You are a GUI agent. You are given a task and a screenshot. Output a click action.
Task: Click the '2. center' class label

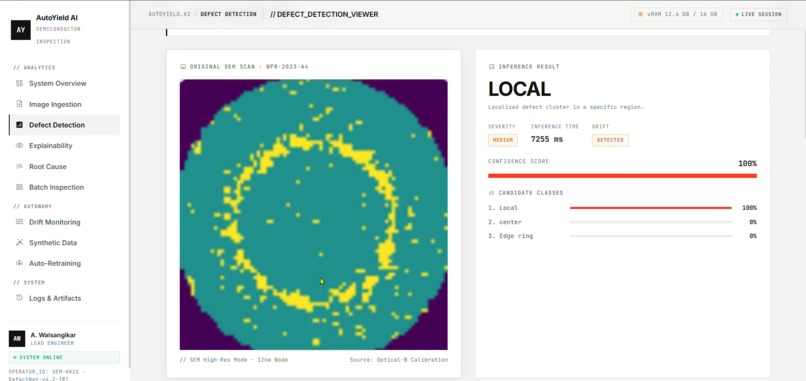coord(505,222)
